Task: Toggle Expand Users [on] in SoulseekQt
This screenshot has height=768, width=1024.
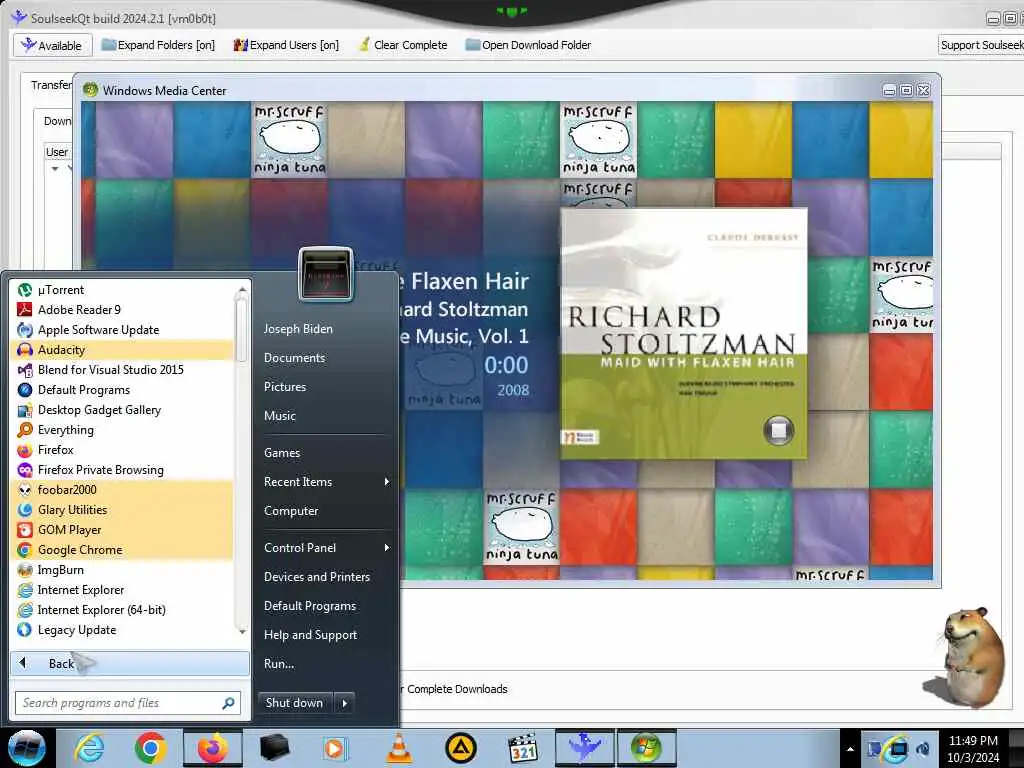Action: [286, 45]
